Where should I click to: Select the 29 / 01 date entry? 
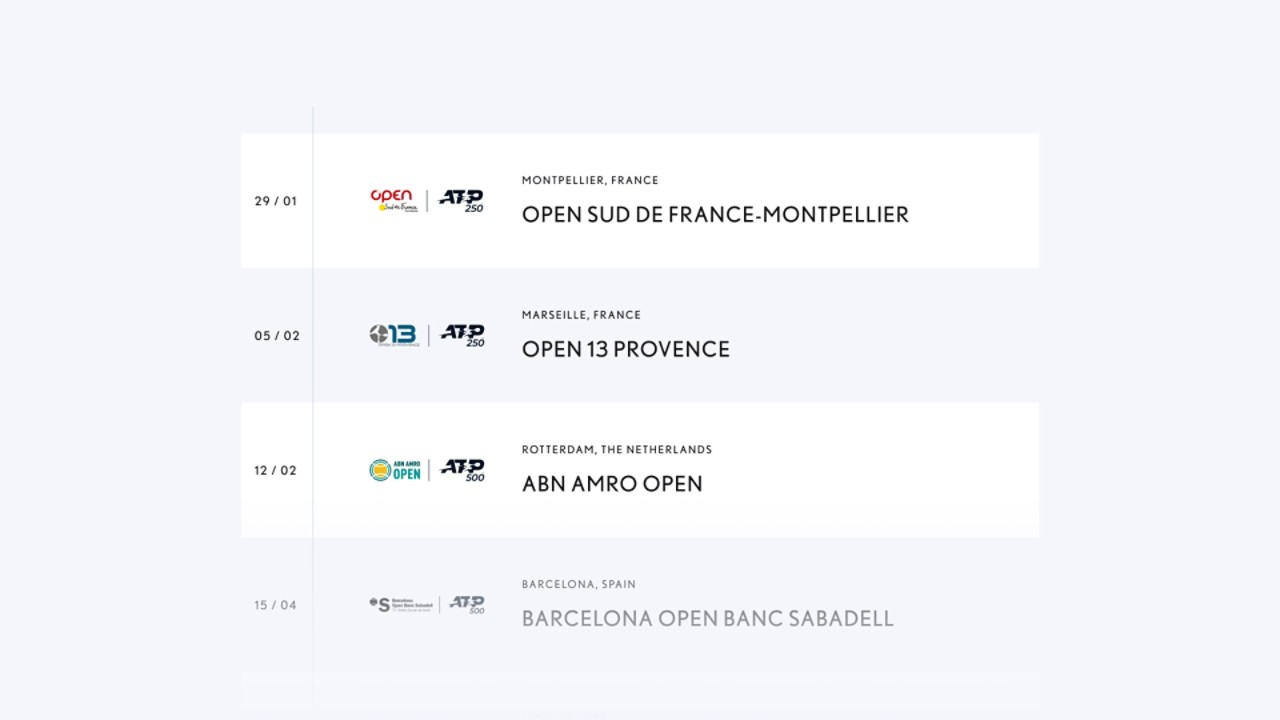point(276,201)
